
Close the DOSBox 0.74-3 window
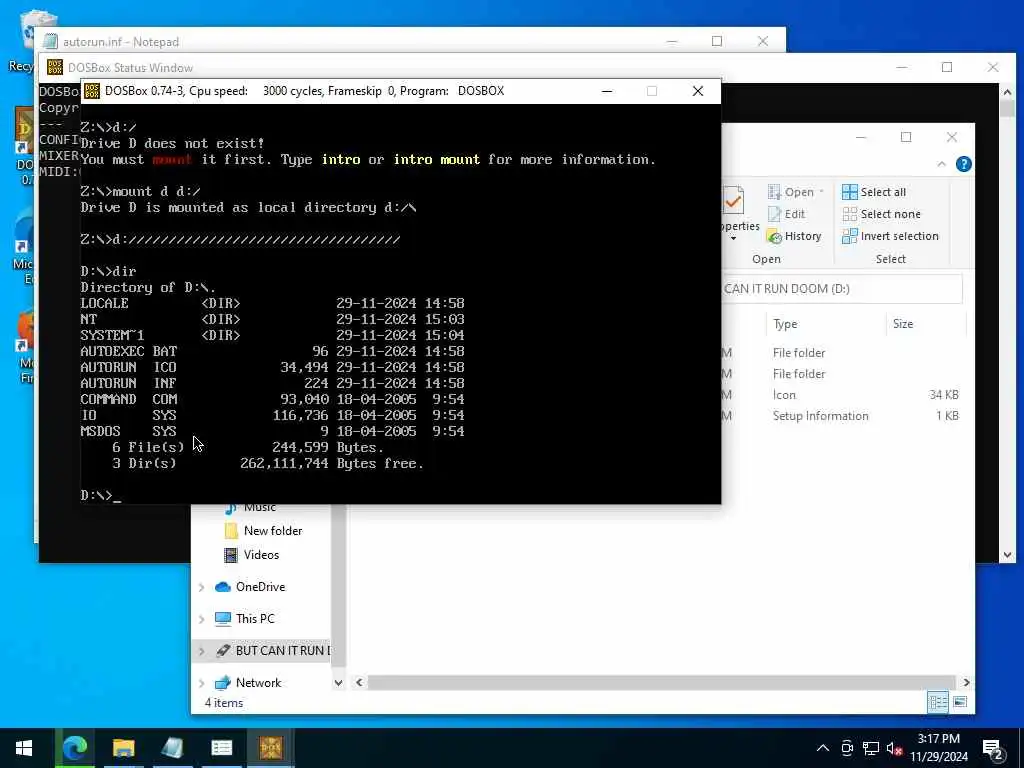(697, 91)
